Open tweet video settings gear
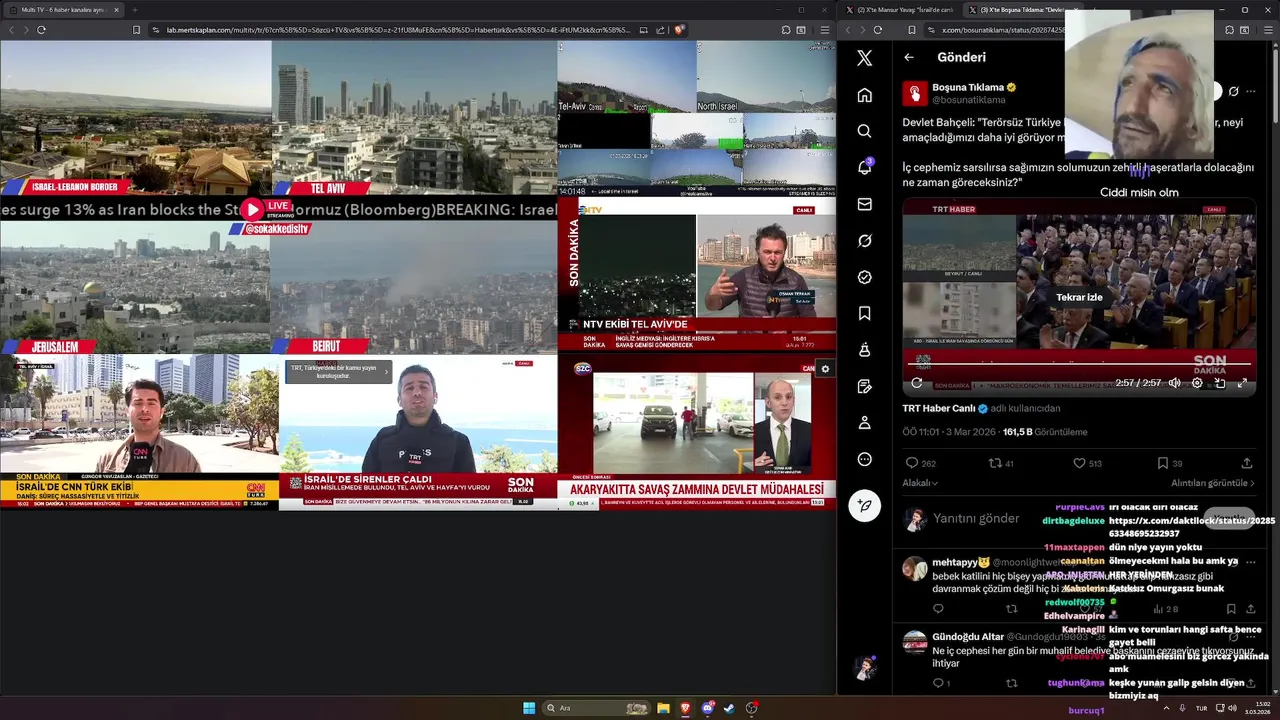1280x720 pixels. click(1197, 383)
